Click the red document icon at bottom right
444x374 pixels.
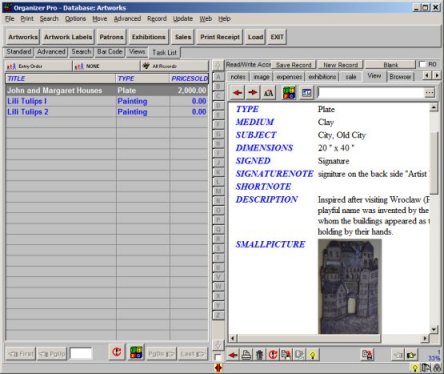(367, 355)
